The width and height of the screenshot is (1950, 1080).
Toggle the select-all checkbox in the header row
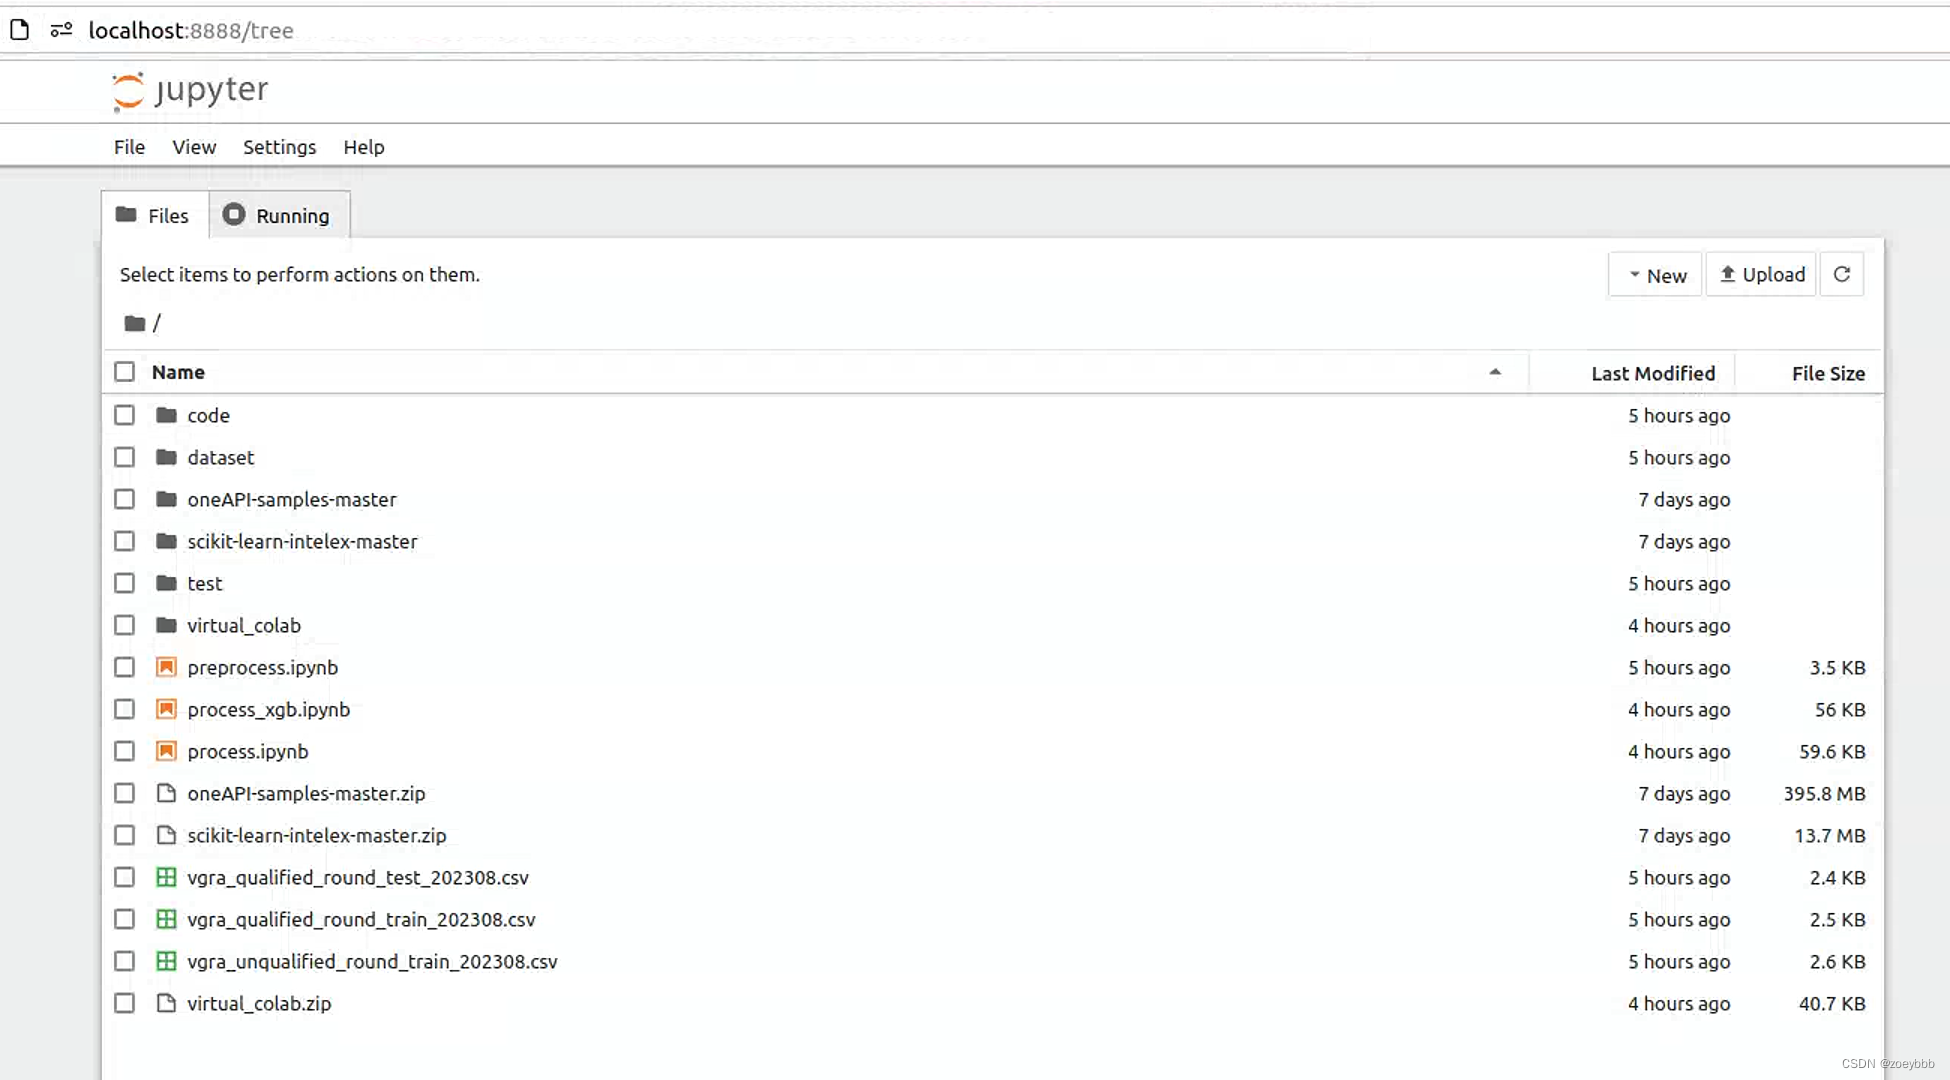tap(124, 371)
